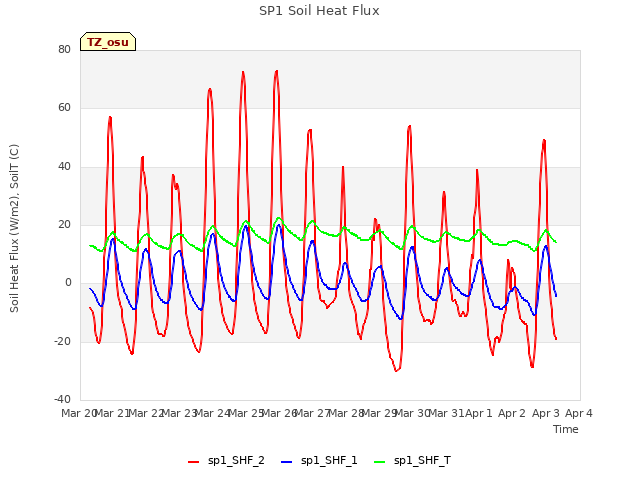This screenshot has width=640, height=480.
Task: Click the TZ_osu annotation label
Action: (108, 42)
